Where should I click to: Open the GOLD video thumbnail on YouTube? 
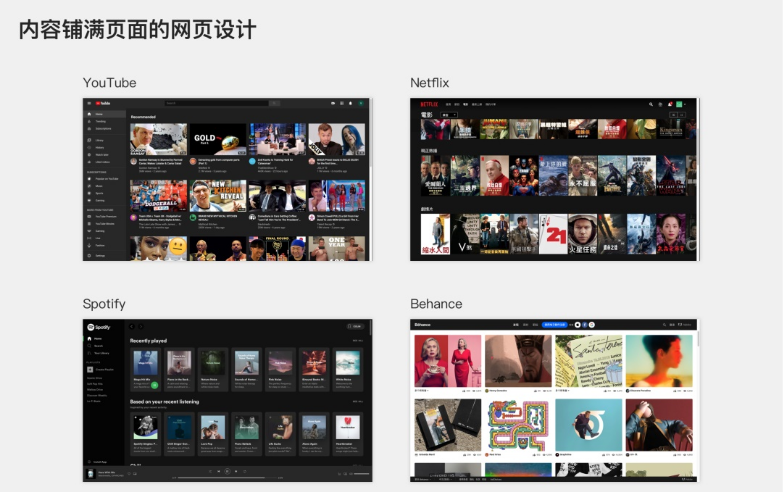(x=218, y=139)
